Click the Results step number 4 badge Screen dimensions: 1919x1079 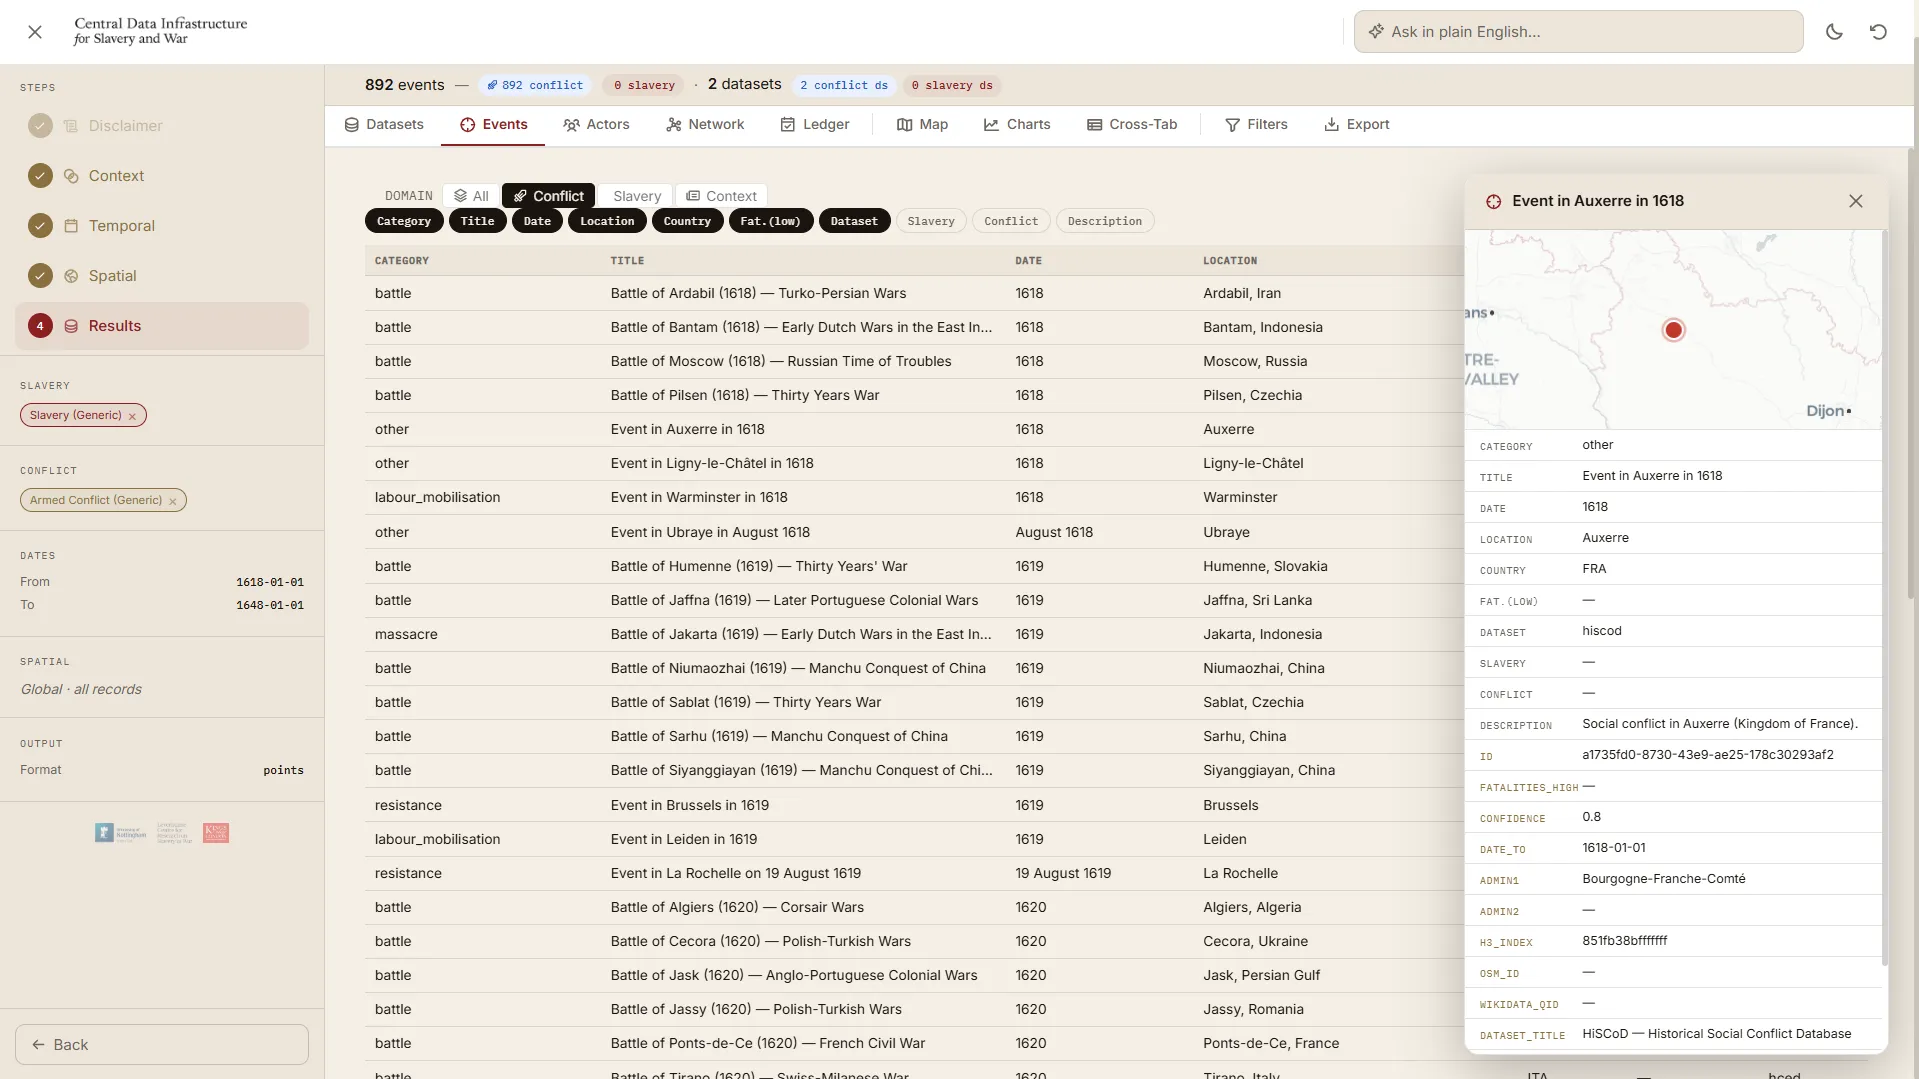point(40,326)
